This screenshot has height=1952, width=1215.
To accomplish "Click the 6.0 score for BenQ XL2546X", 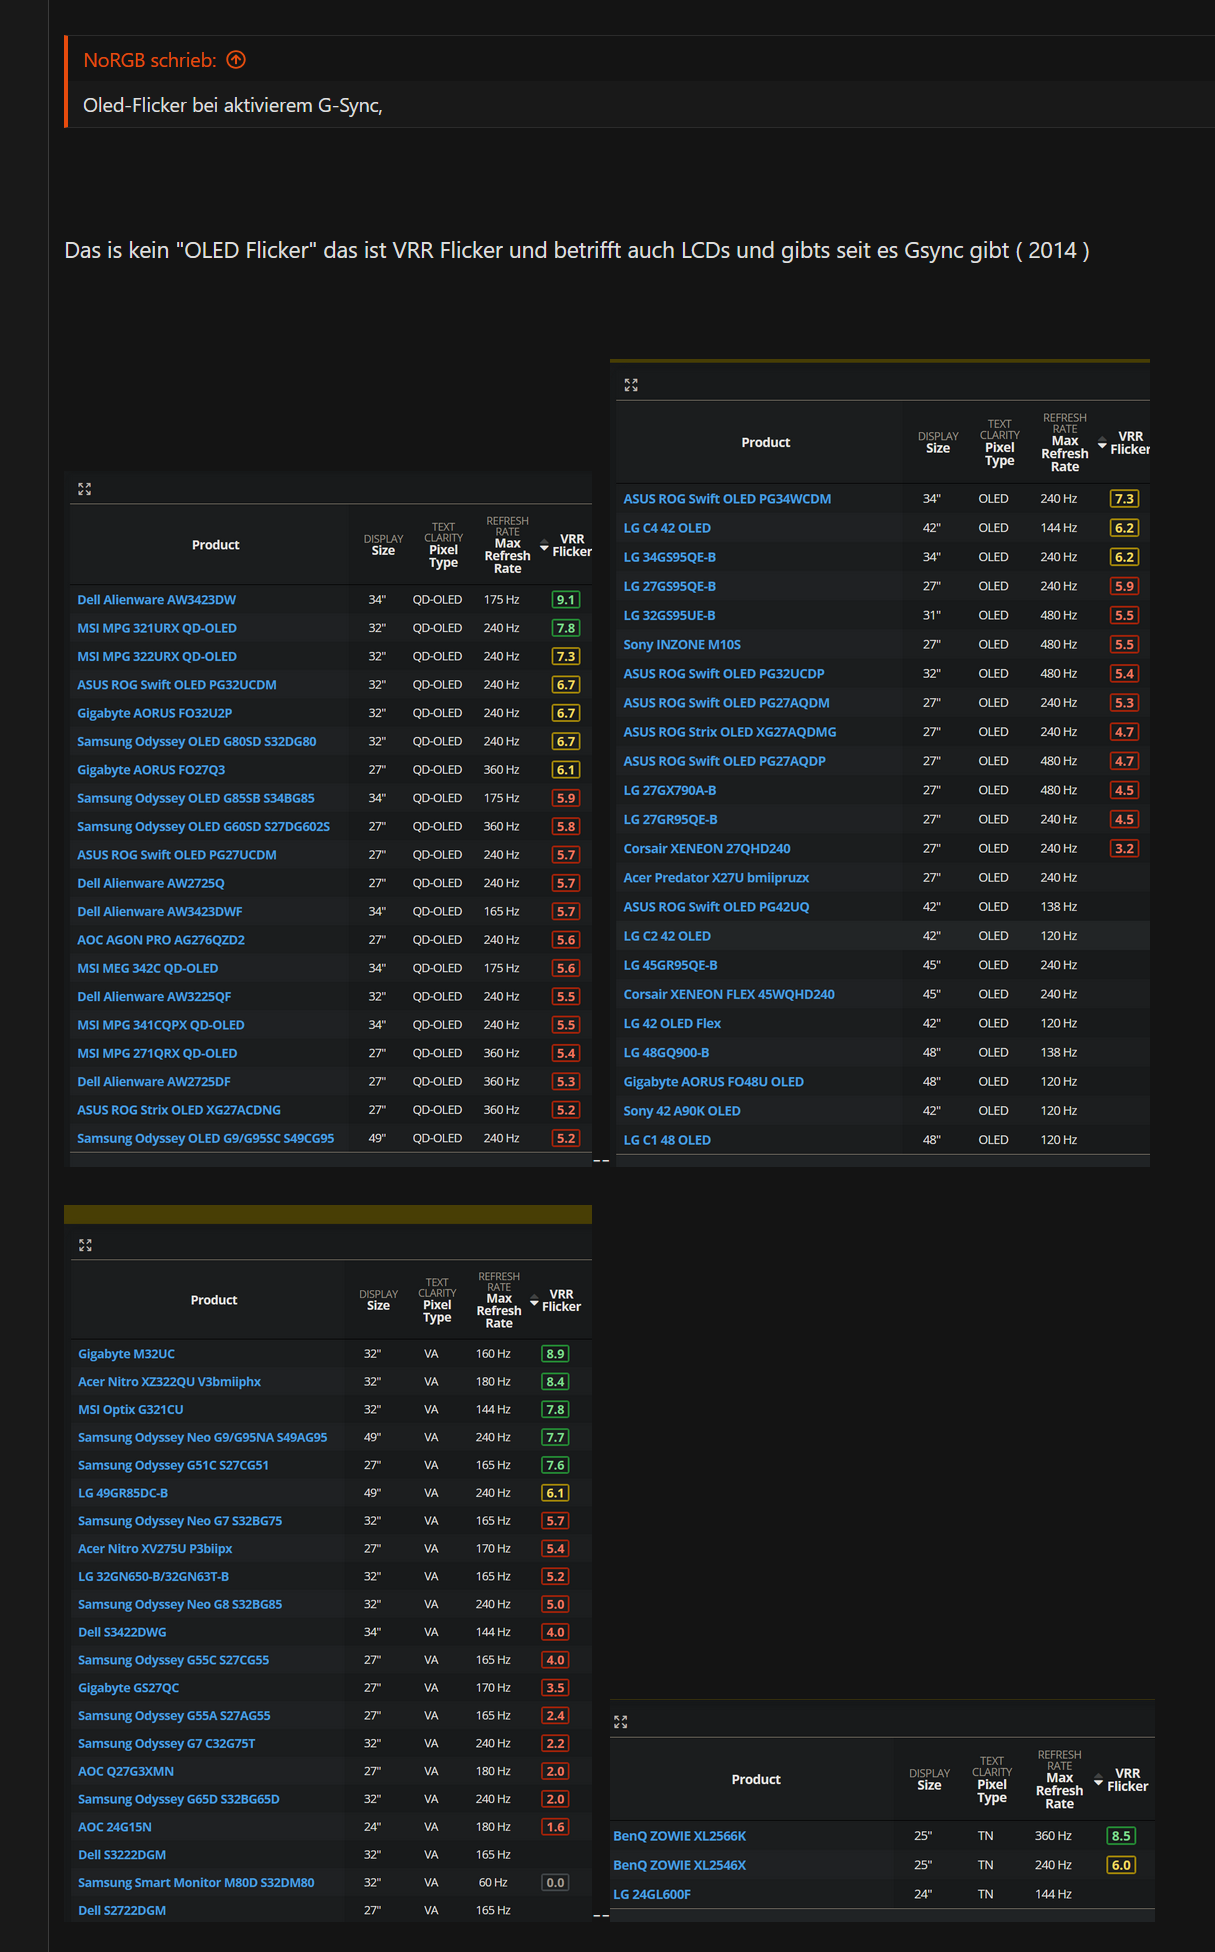I will 1122,1865.
